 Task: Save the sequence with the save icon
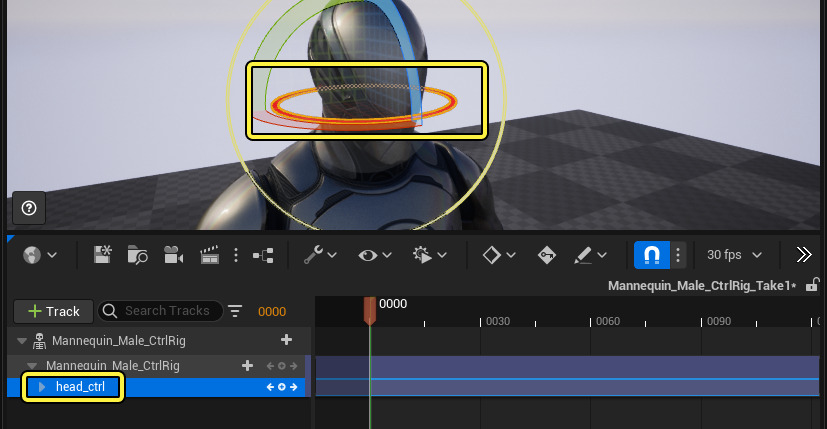[x=103, y=255]
